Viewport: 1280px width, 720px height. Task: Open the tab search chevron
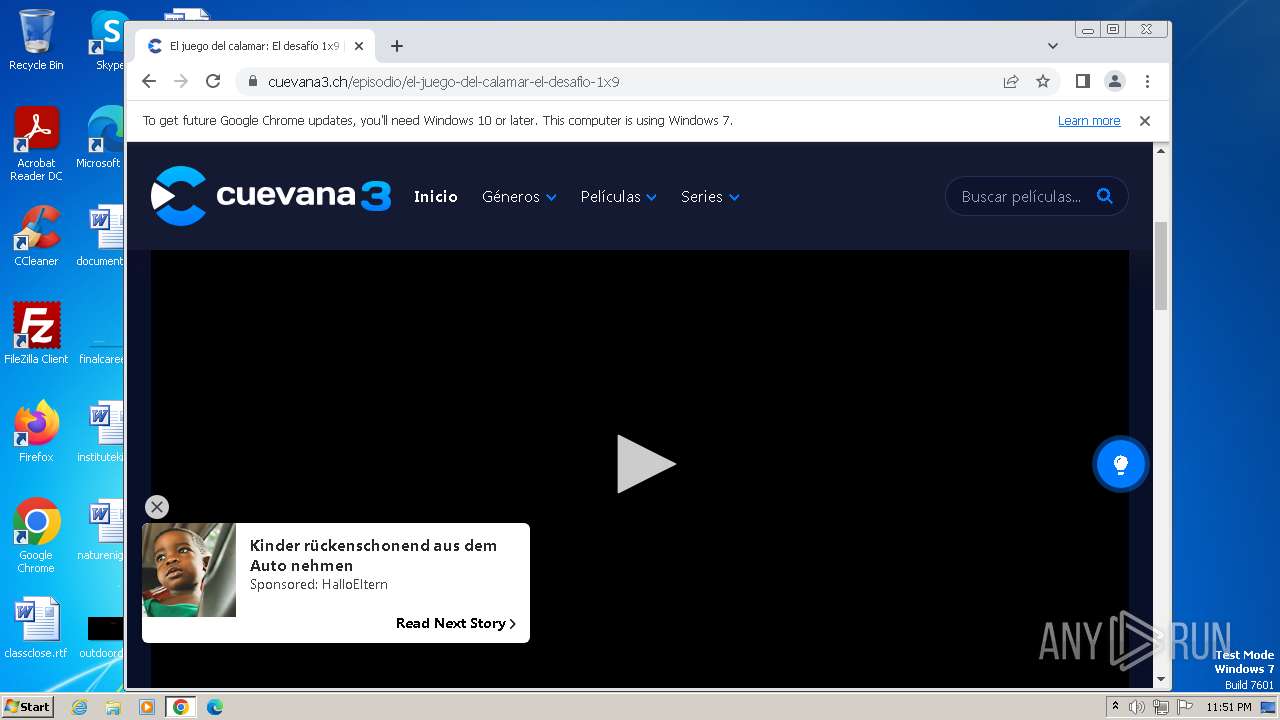tap(1053, 46)
